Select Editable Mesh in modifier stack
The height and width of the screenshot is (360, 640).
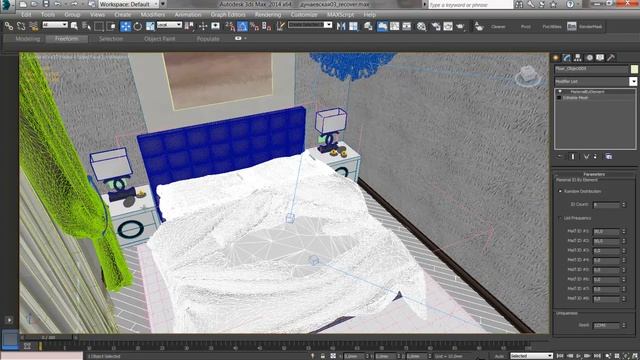coord(576,98)
